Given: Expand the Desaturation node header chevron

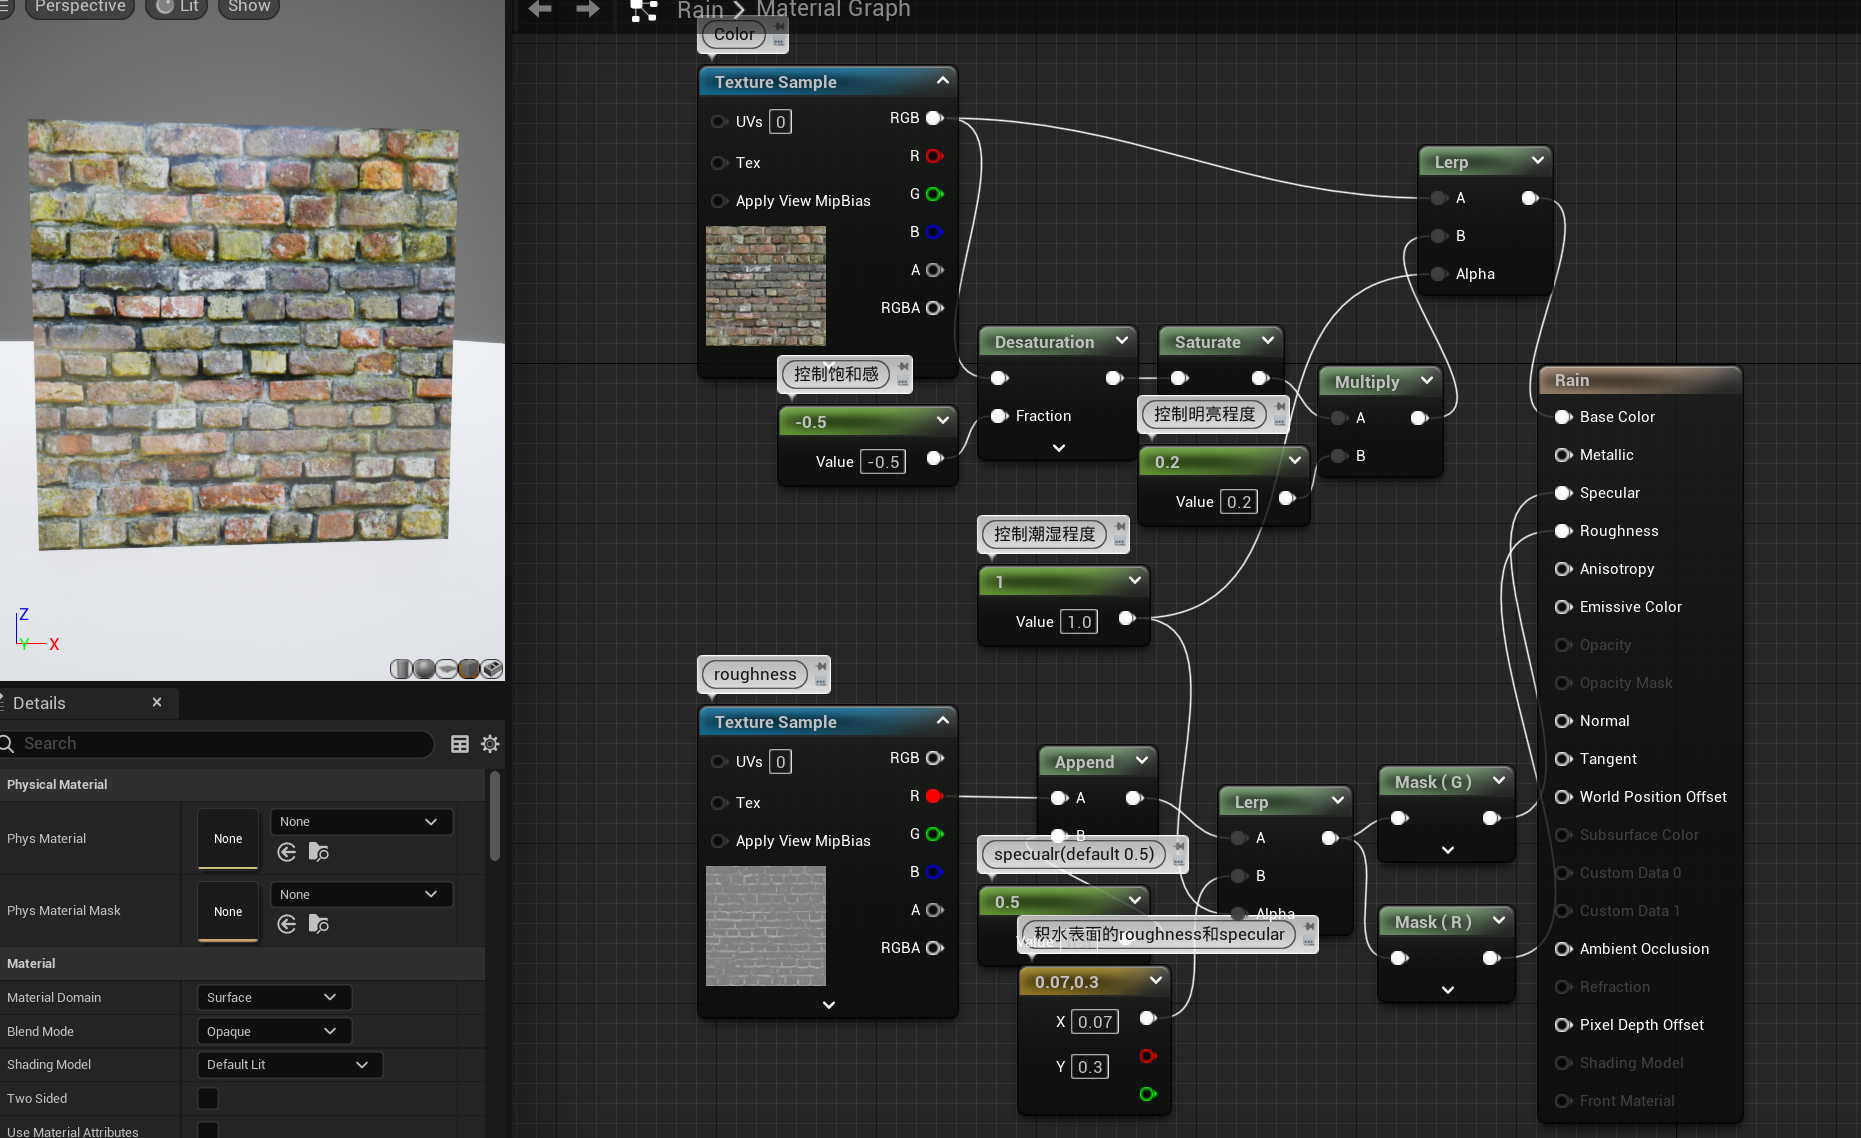Looking at the screenshot, I should coord(1121,341).
